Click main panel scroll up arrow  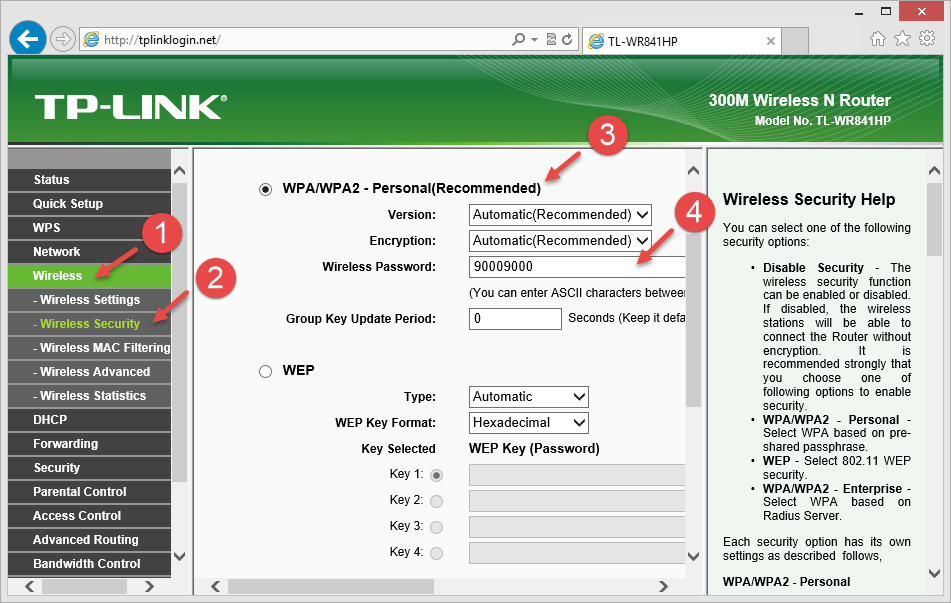point(693,171)
